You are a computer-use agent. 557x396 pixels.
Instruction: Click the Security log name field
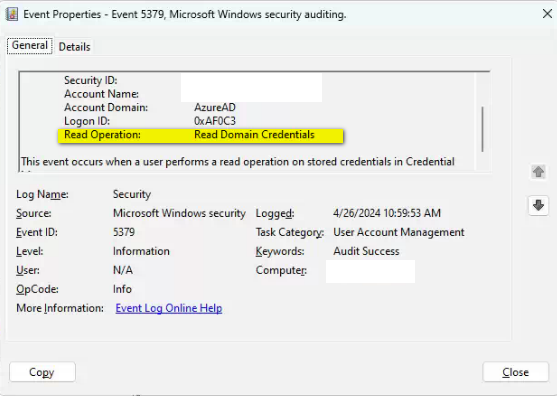pos(132,194)
